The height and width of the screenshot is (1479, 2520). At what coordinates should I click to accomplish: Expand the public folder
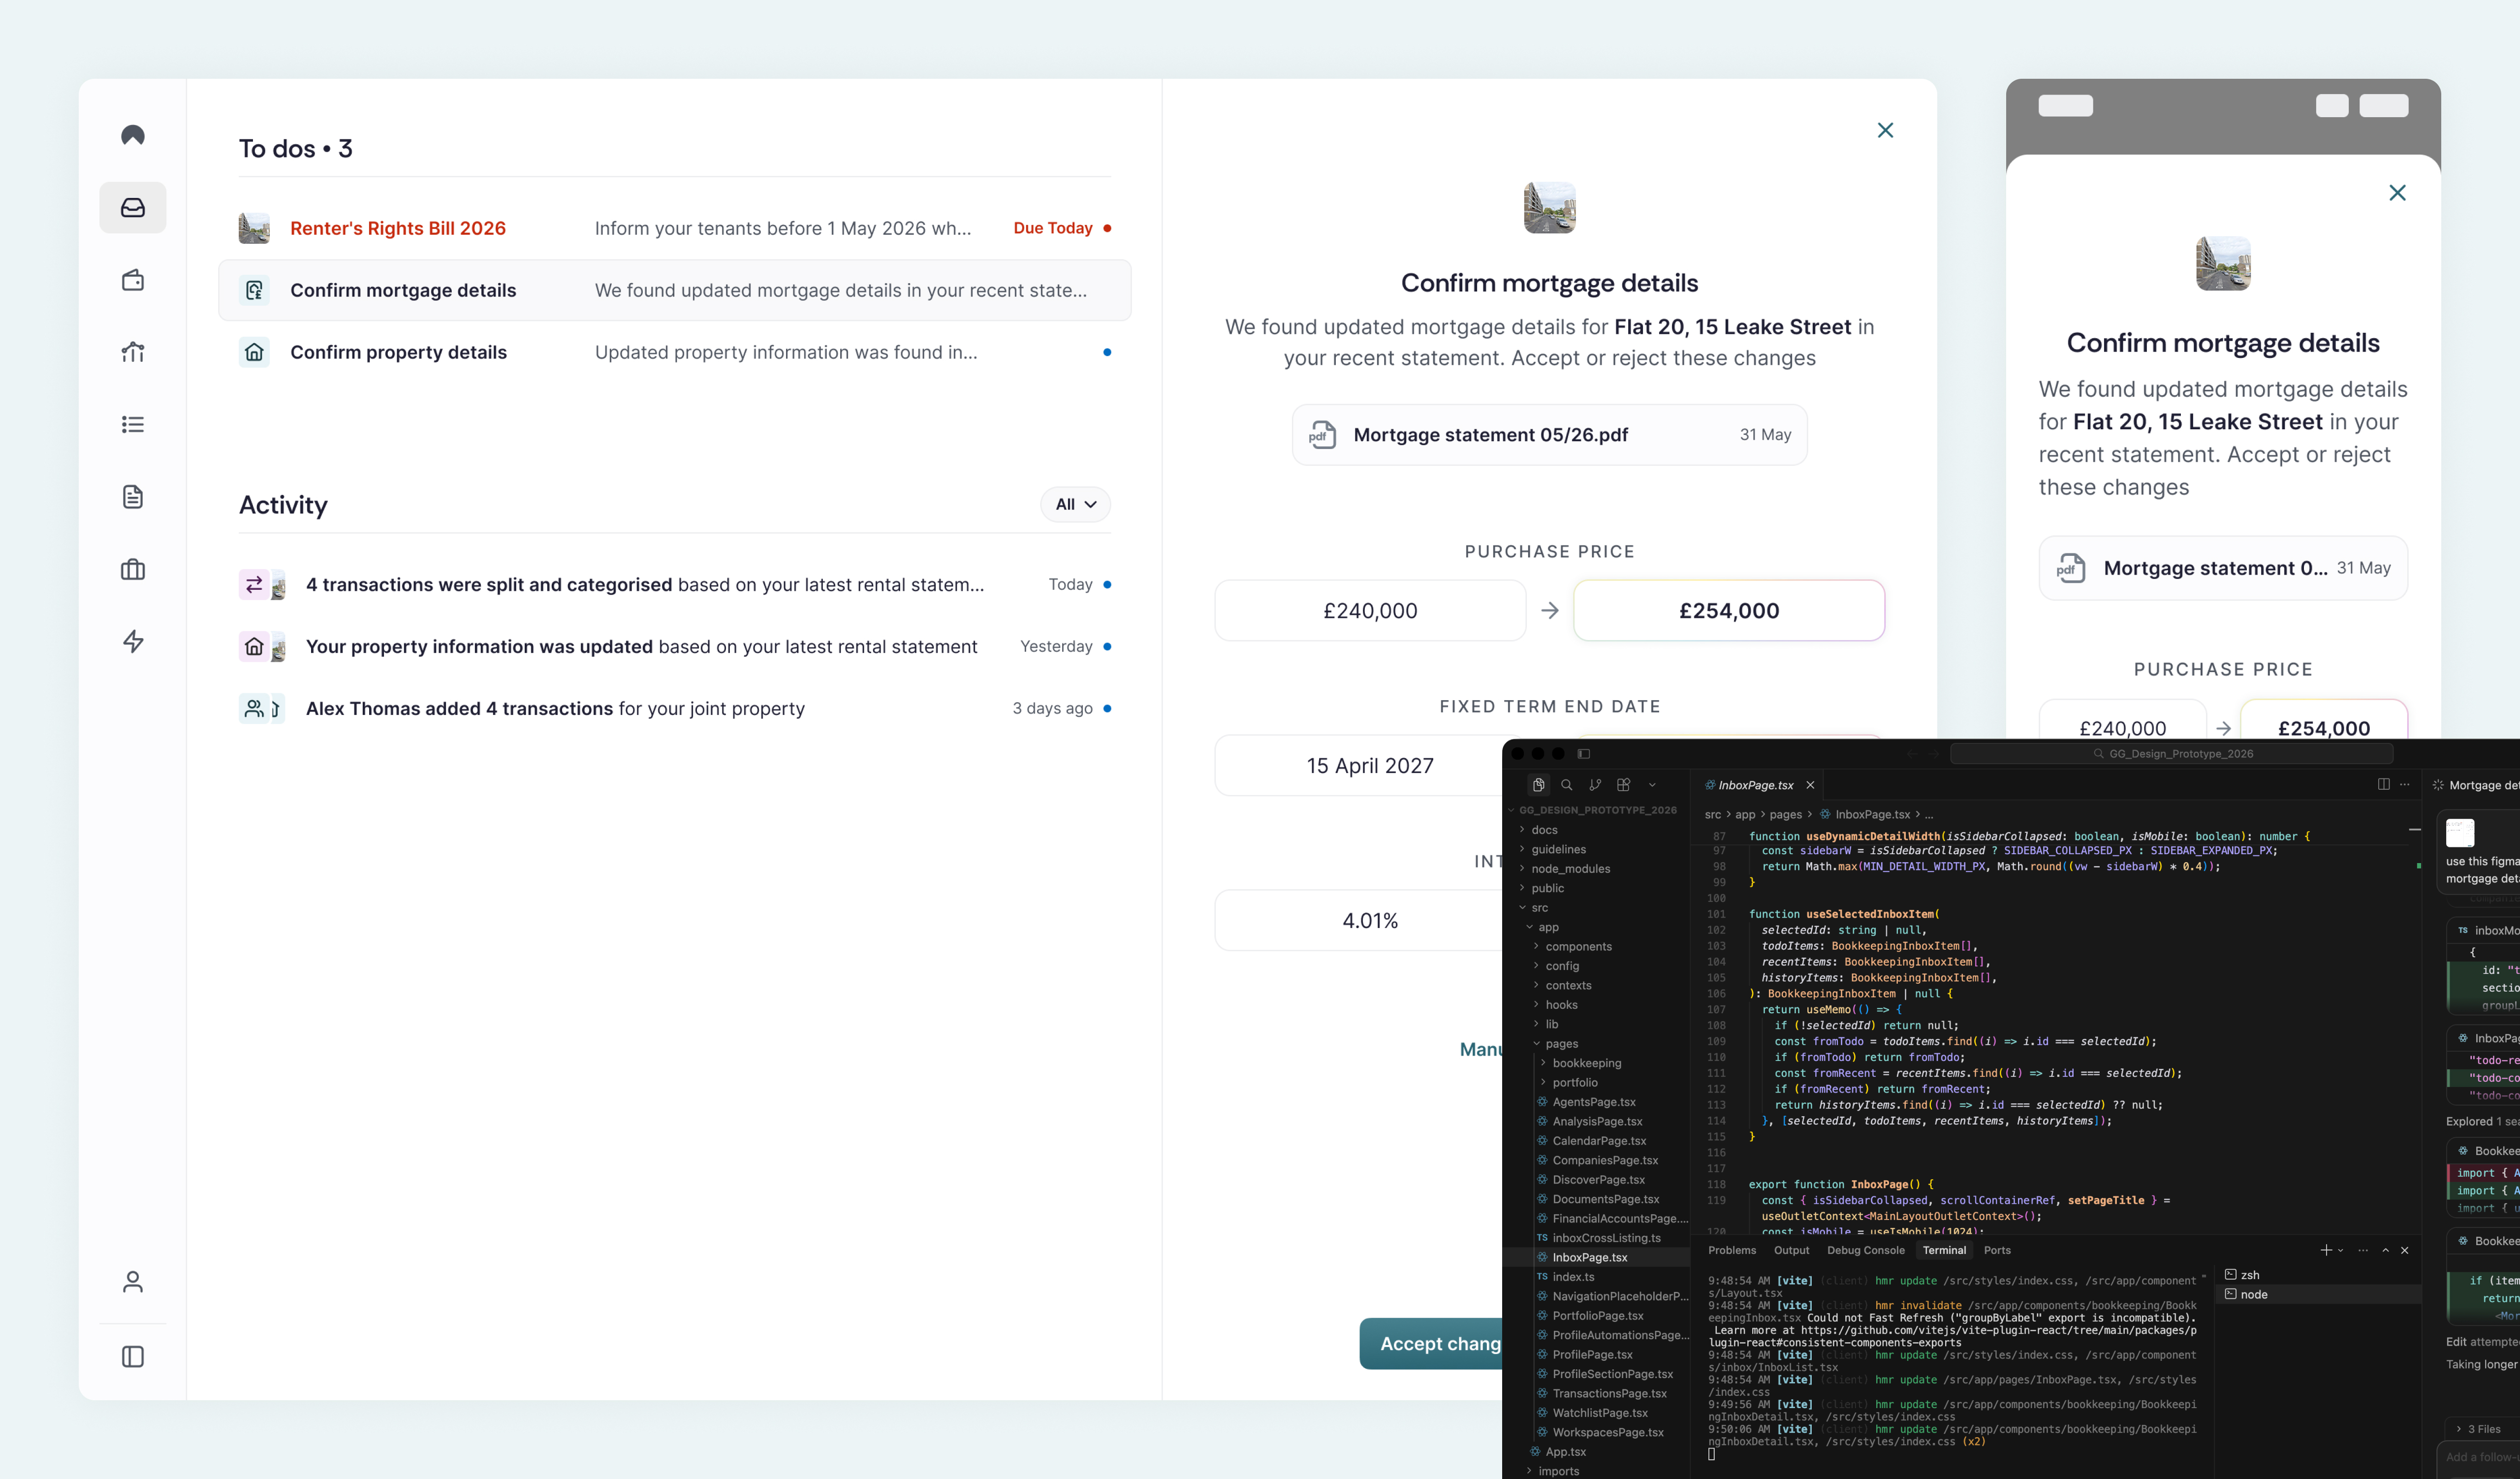pos(1595,888)
